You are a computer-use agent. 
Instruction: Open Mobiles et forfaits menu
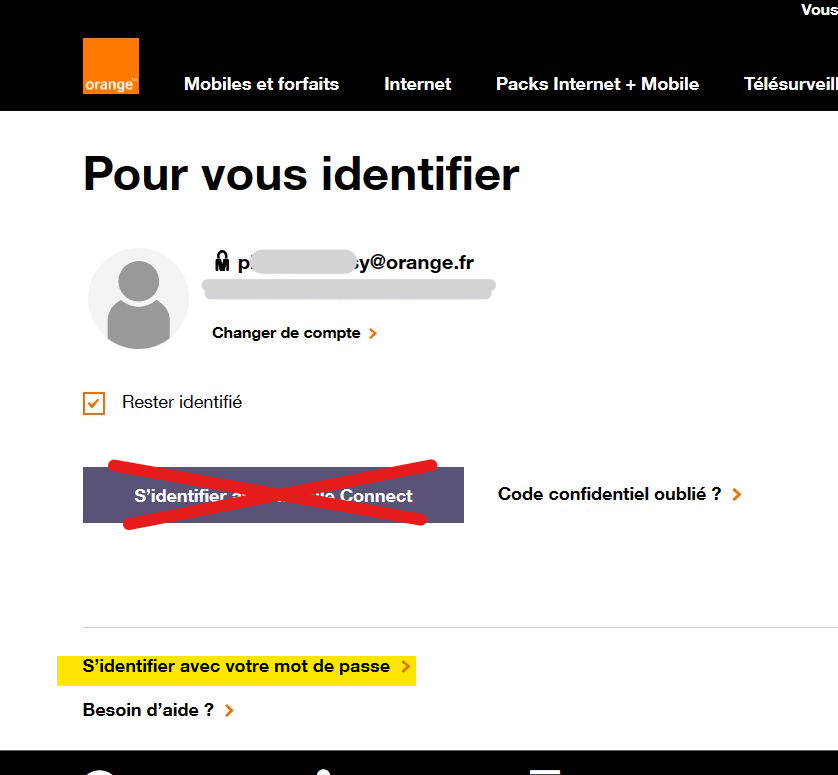click(x=261, y=84)
